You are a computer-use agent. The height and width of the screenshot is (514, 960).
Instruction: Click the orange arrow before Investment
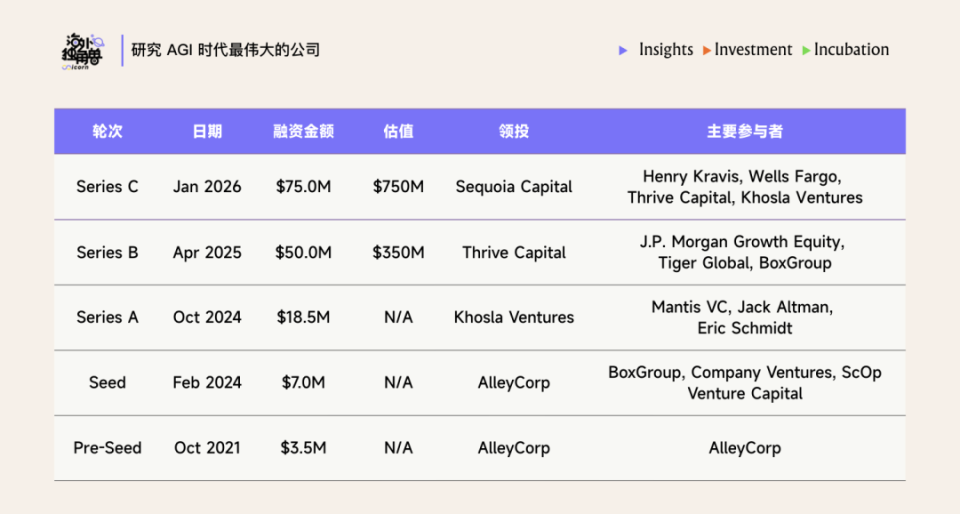707,50
